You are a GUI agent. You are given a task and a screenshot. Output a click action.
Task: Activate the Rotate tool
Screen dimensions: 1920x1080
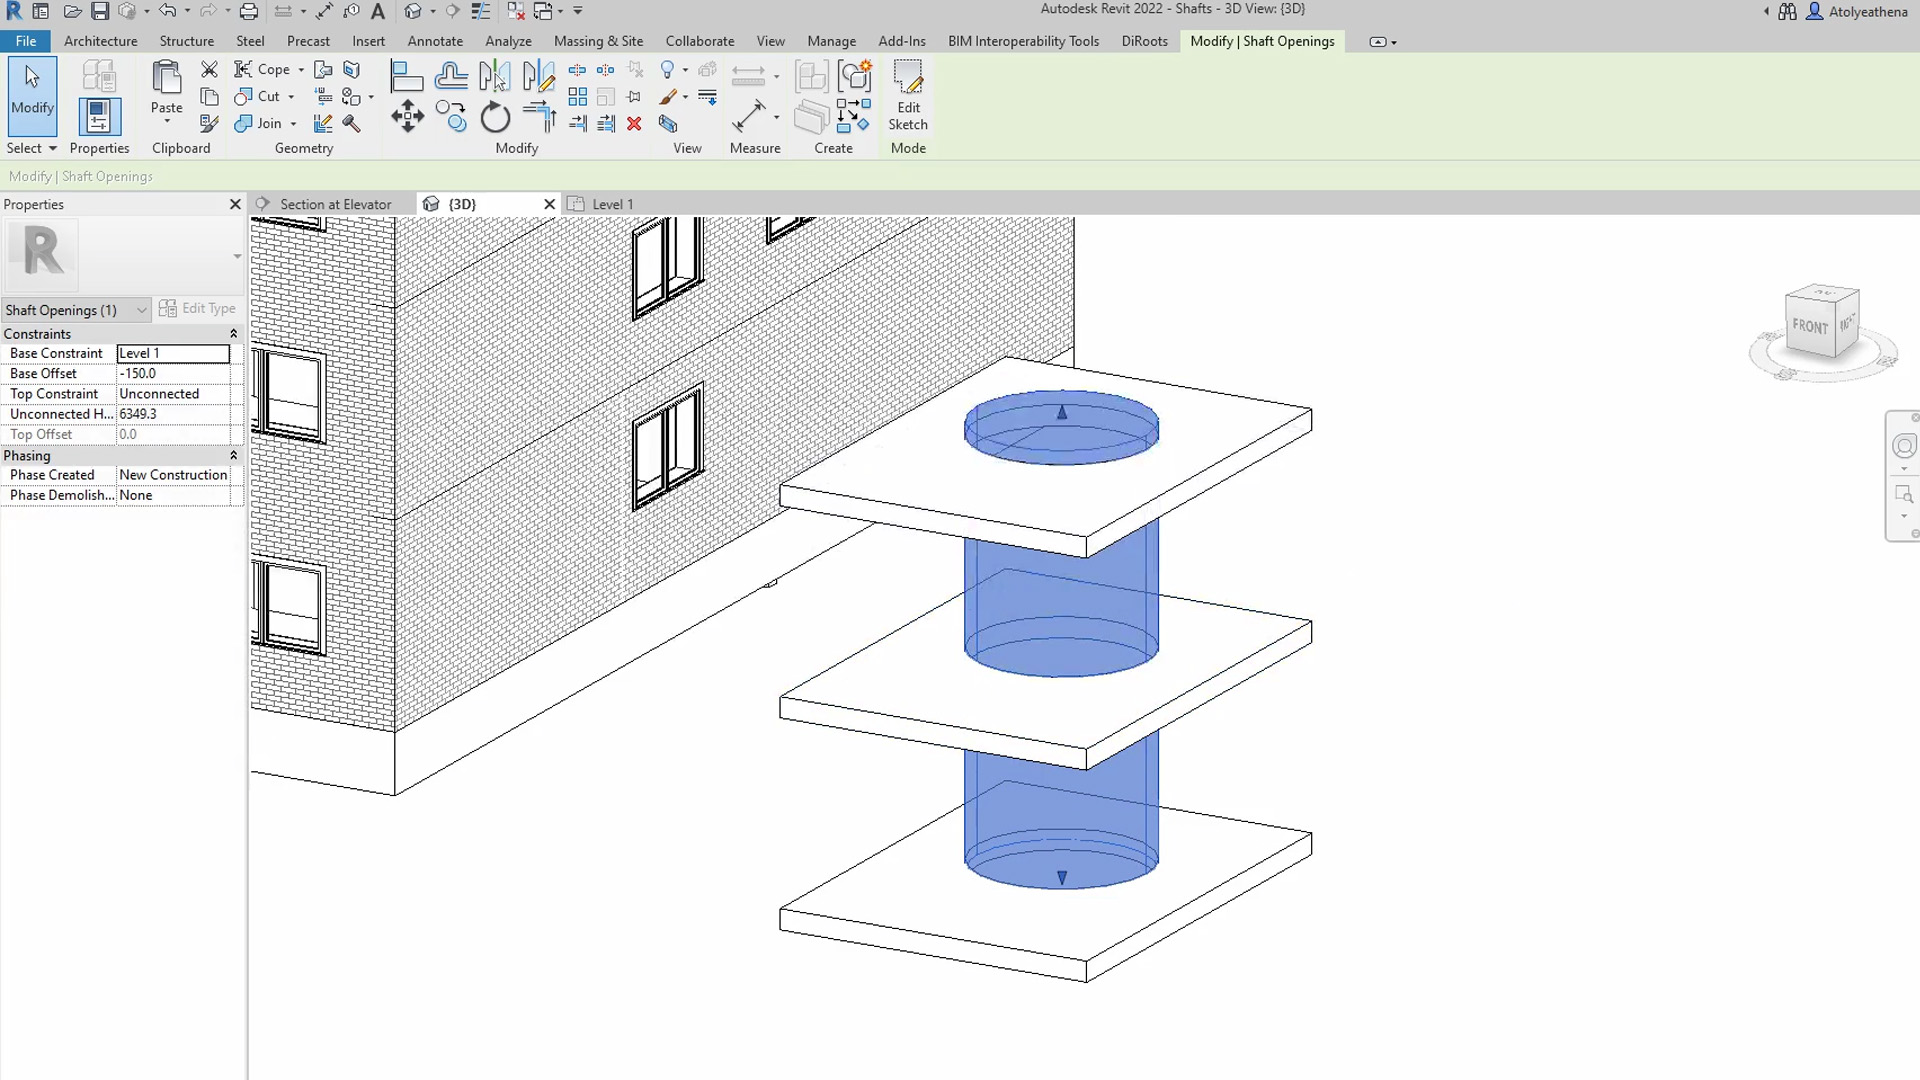pyautogui.click(x=495, y=117)
